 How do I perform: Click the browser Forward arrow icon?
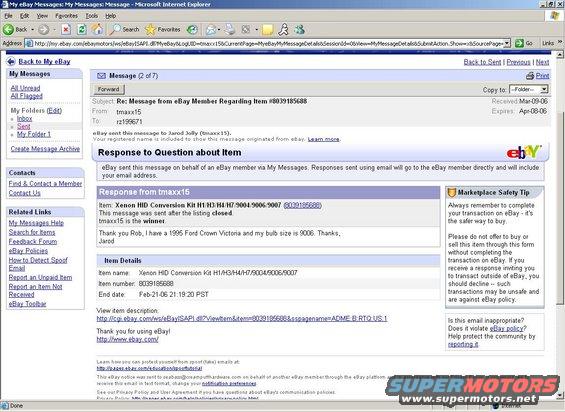43,29
